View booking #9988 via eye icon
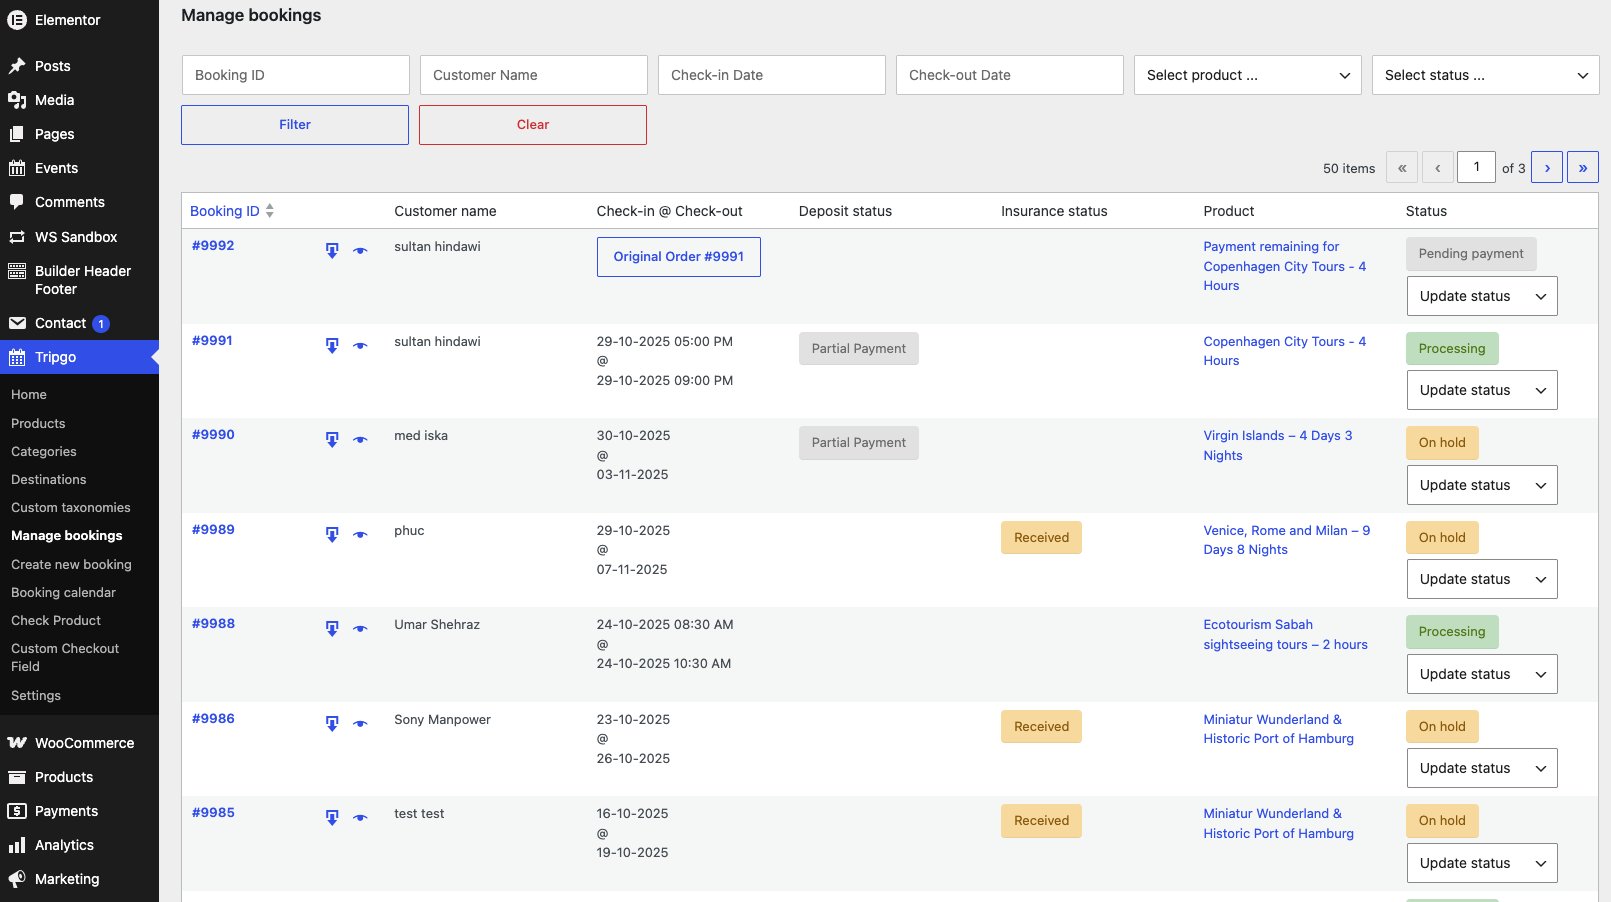The height and width of the screenshot is (902, 1611). coord(360,629)
